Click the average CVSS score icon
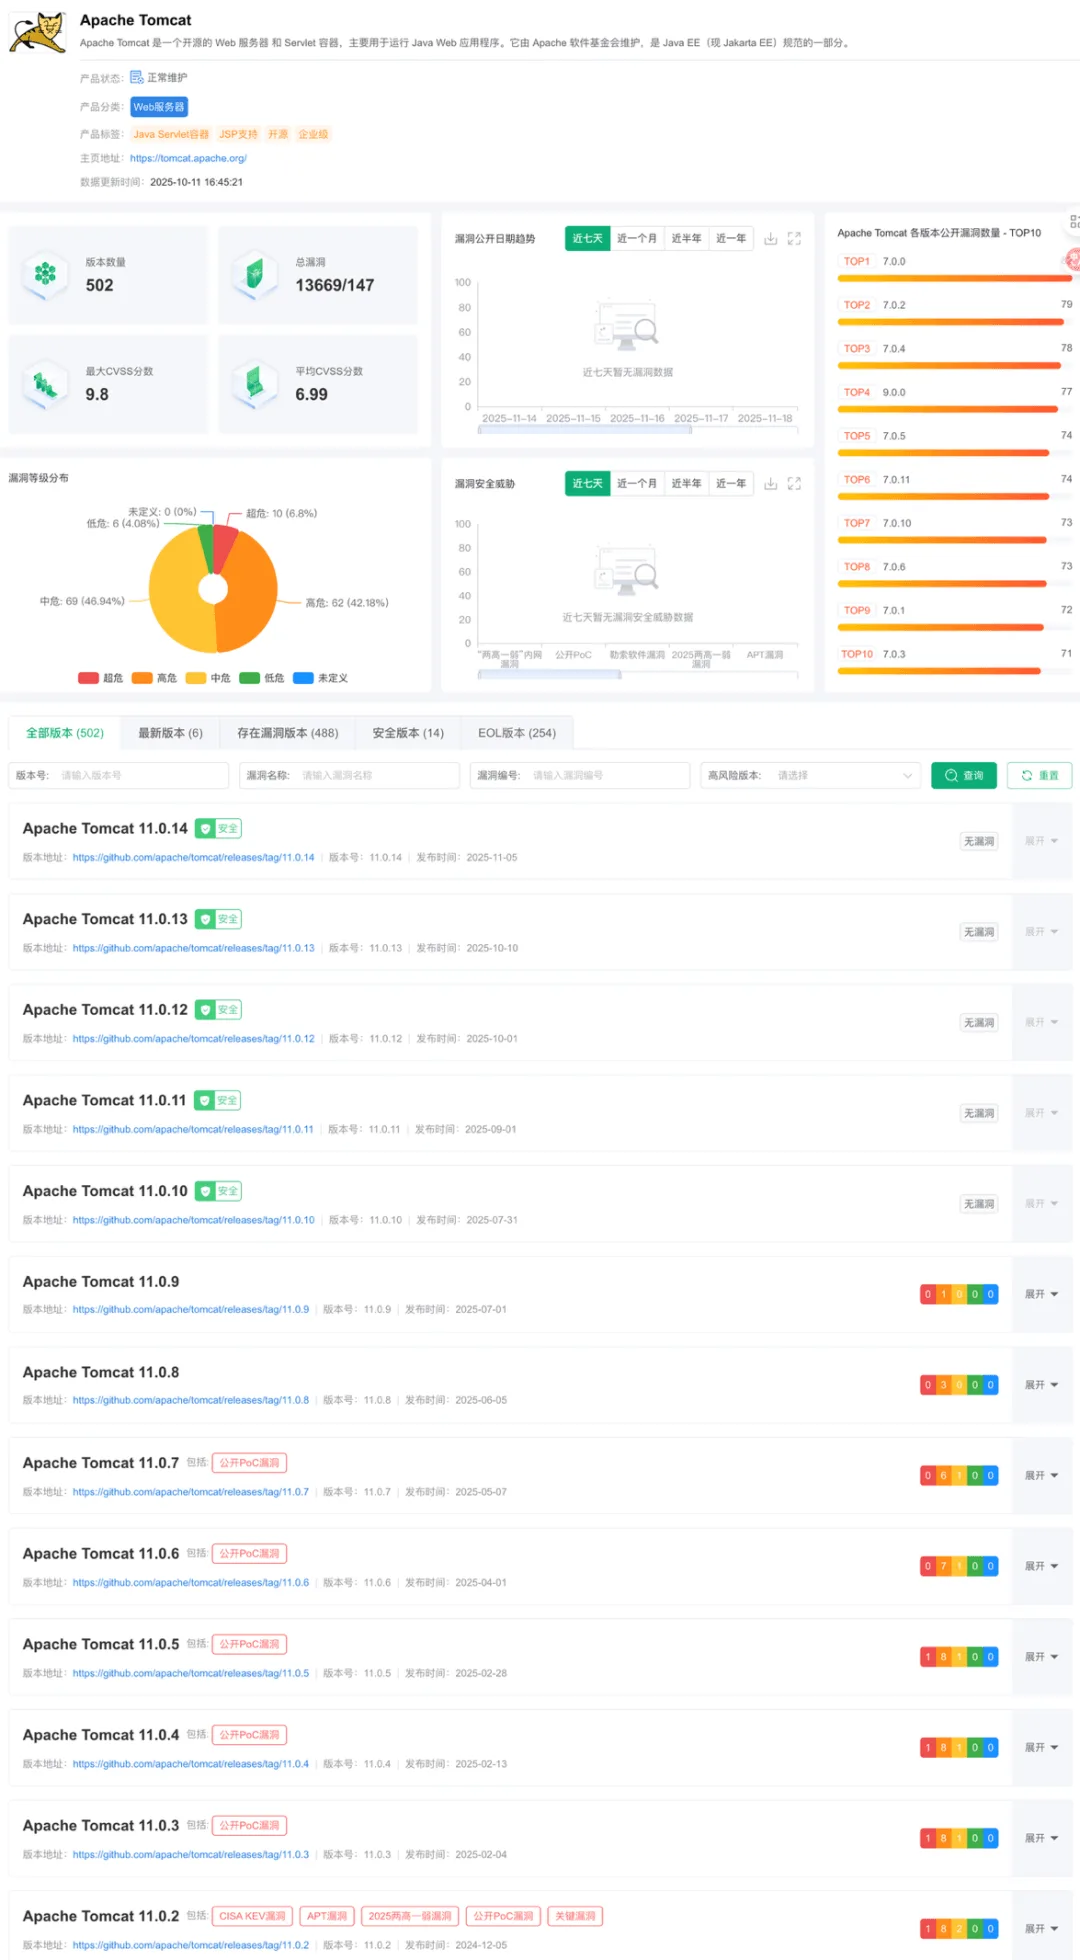The height and width of the screenshot is (1960, 1080). click(x=255, y=384)
